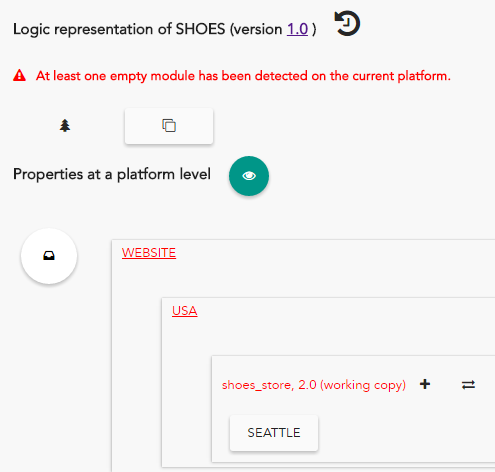
Task: Click the red warning triangle icon
Action: [x=19, y=75]
